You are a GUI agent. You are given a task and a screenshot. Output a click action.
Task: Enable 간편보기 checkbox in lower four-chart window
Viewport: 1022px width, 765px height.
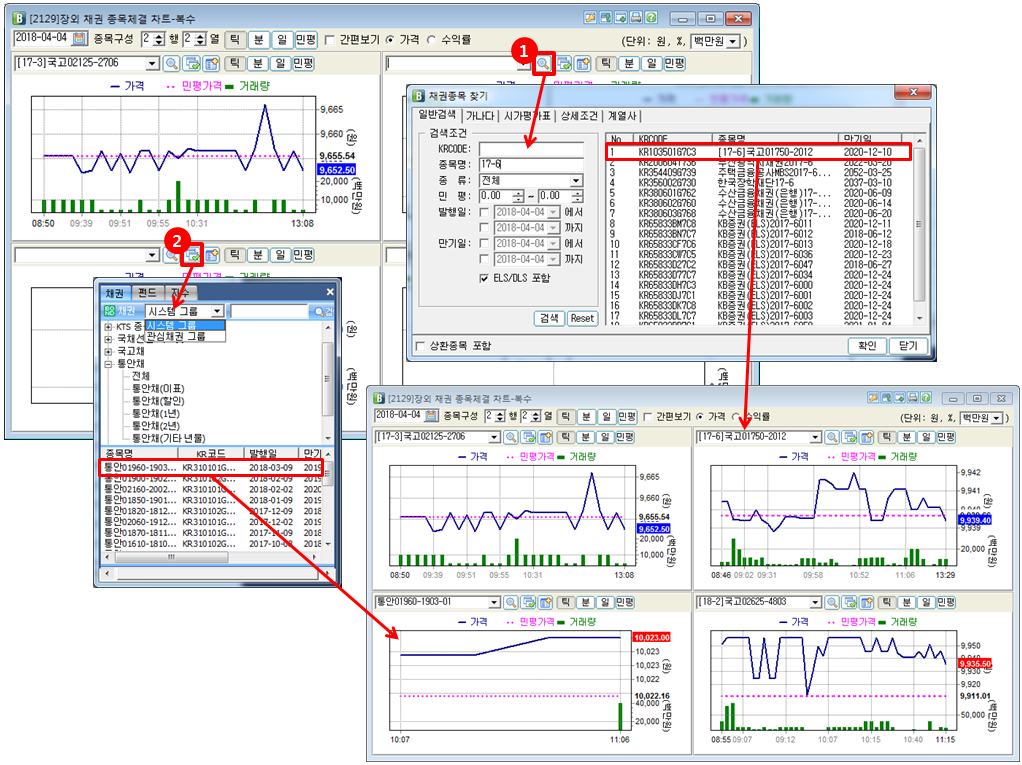pos(647,416)
